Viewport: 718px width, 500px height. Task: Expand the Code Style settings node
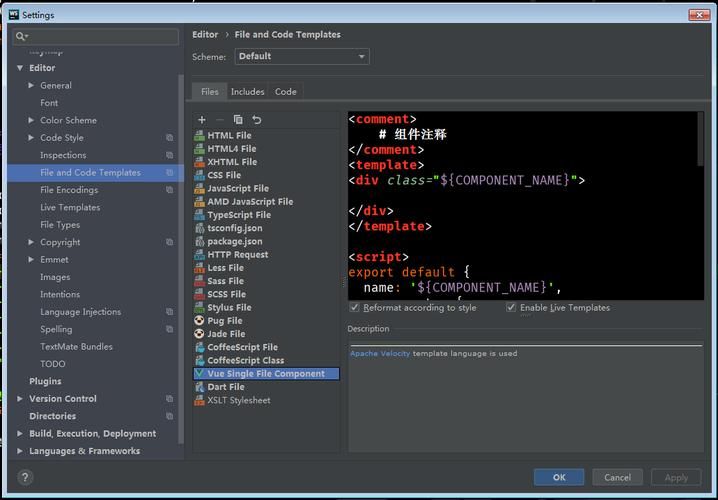click(x=32, y=138)
